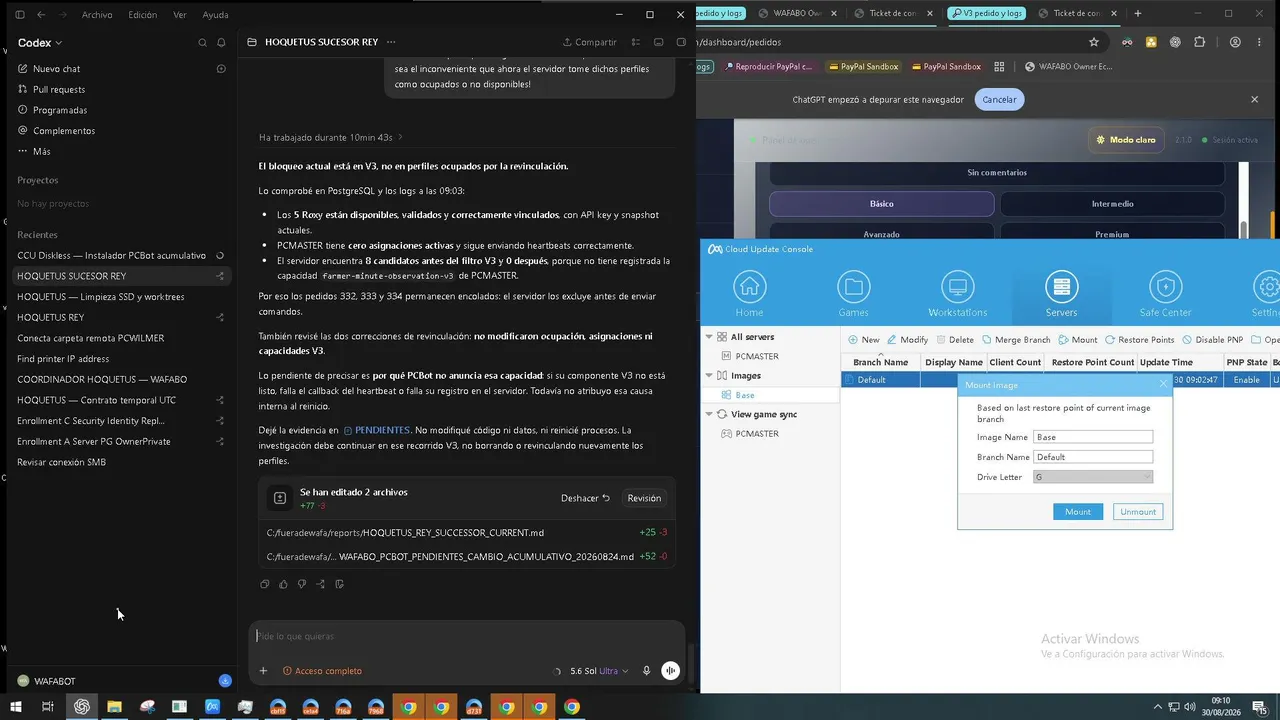Click the Deshacer button
Screen dimensions: 1280x720
click(x=585, y=498)
